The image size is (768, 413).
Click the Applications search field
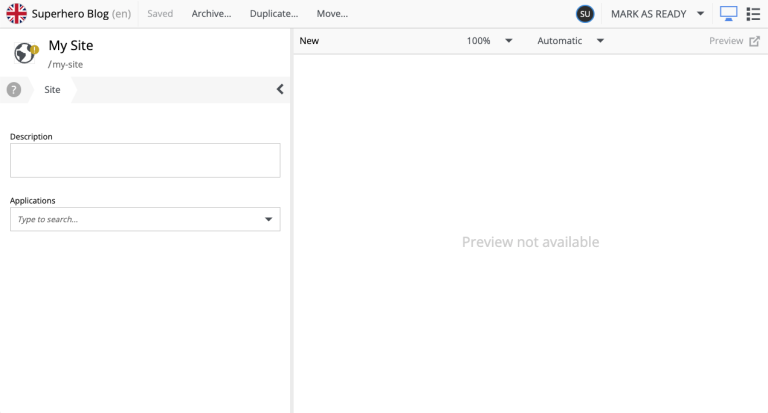[x=135, y=219]
